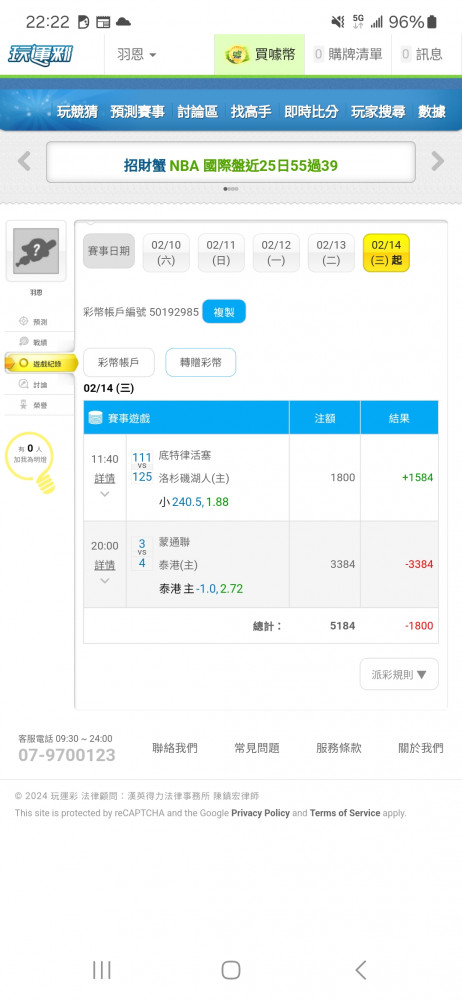This screenshot has width=462, height=1000.
Task: Select 遊戲紀錄 in the sidebar
Action: [x=41, y=363]
